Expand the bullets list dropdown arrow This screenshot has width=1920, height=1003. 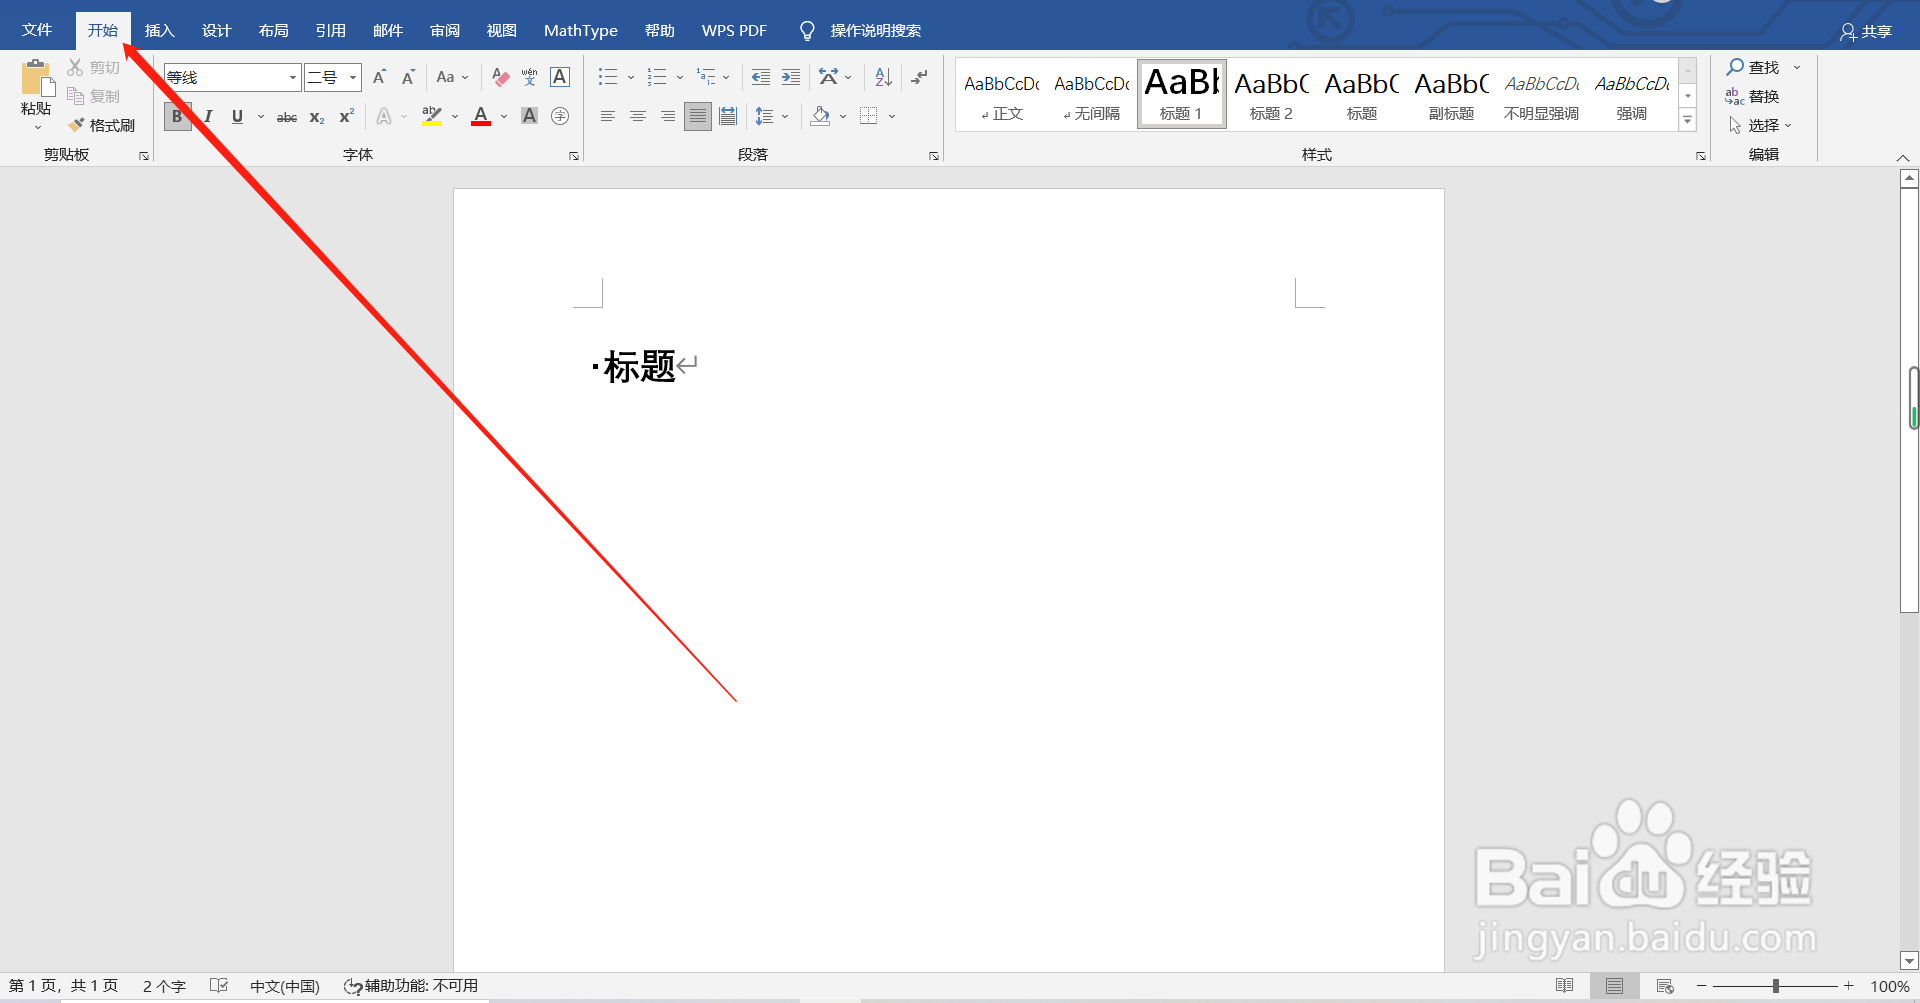tap(631, 77)
